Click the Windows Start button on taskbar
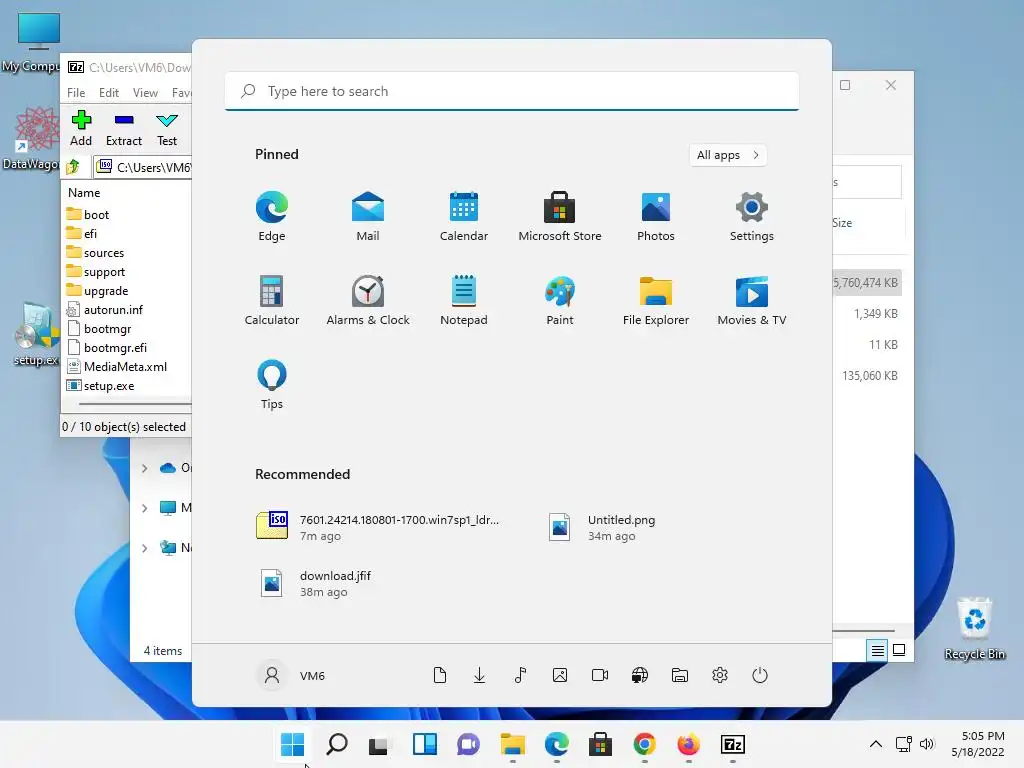 coord(292,744)
